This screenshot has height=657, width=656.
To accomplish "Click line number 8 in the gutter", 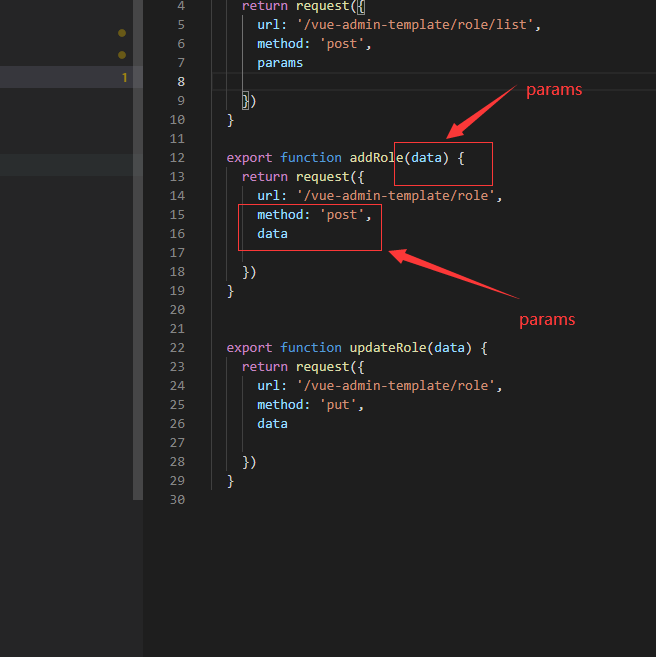I will [181, 81].
